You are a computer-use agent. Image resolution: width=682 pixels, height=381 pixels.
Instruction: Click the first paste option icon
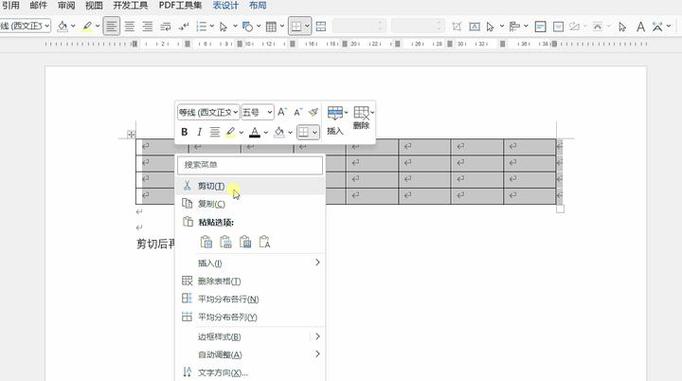tap(206, 242)
